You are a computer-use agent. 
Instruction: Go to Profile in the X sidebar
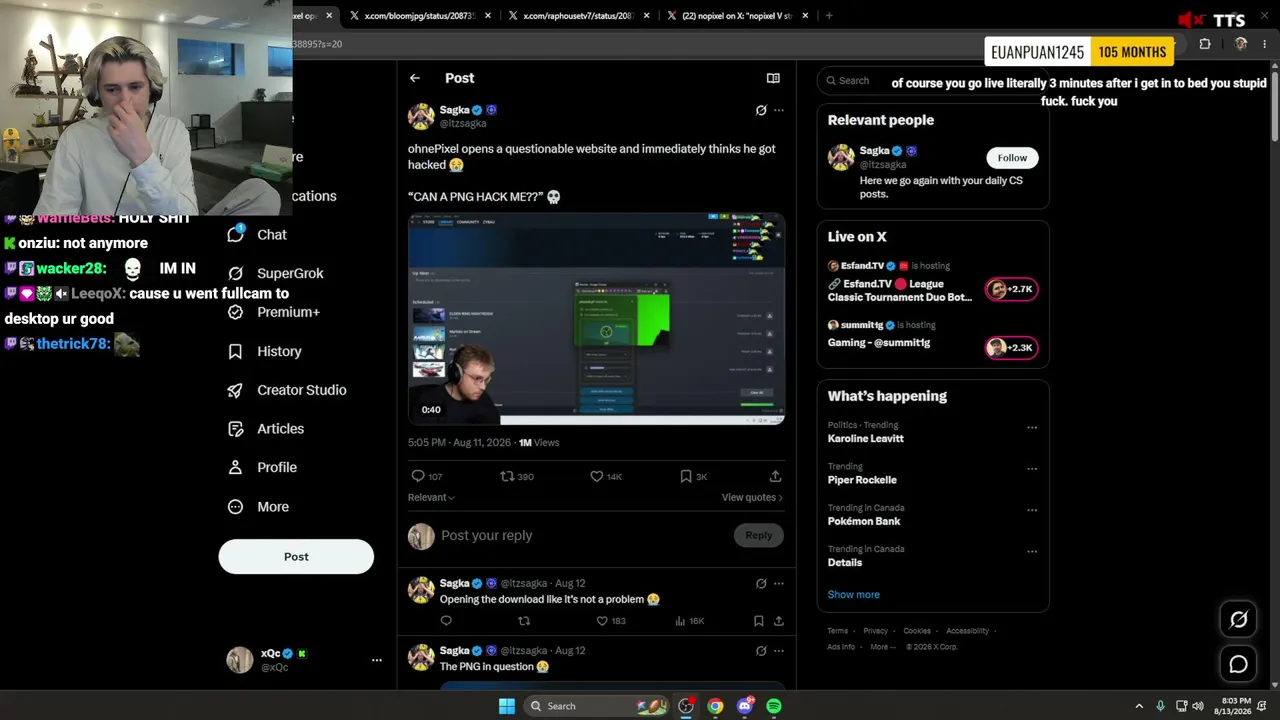(262, 467)
